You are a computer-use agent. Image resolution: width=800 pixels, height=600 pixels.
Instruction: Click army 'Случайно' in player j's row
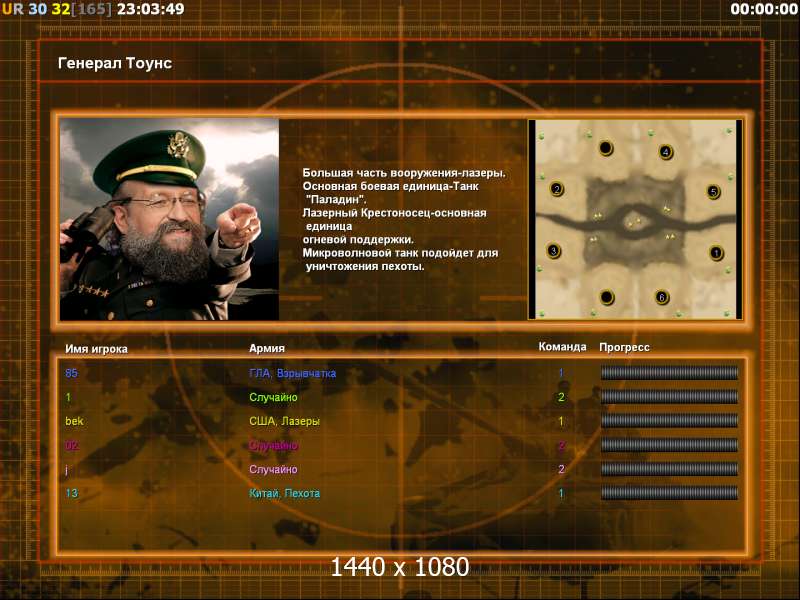point(273,469)
